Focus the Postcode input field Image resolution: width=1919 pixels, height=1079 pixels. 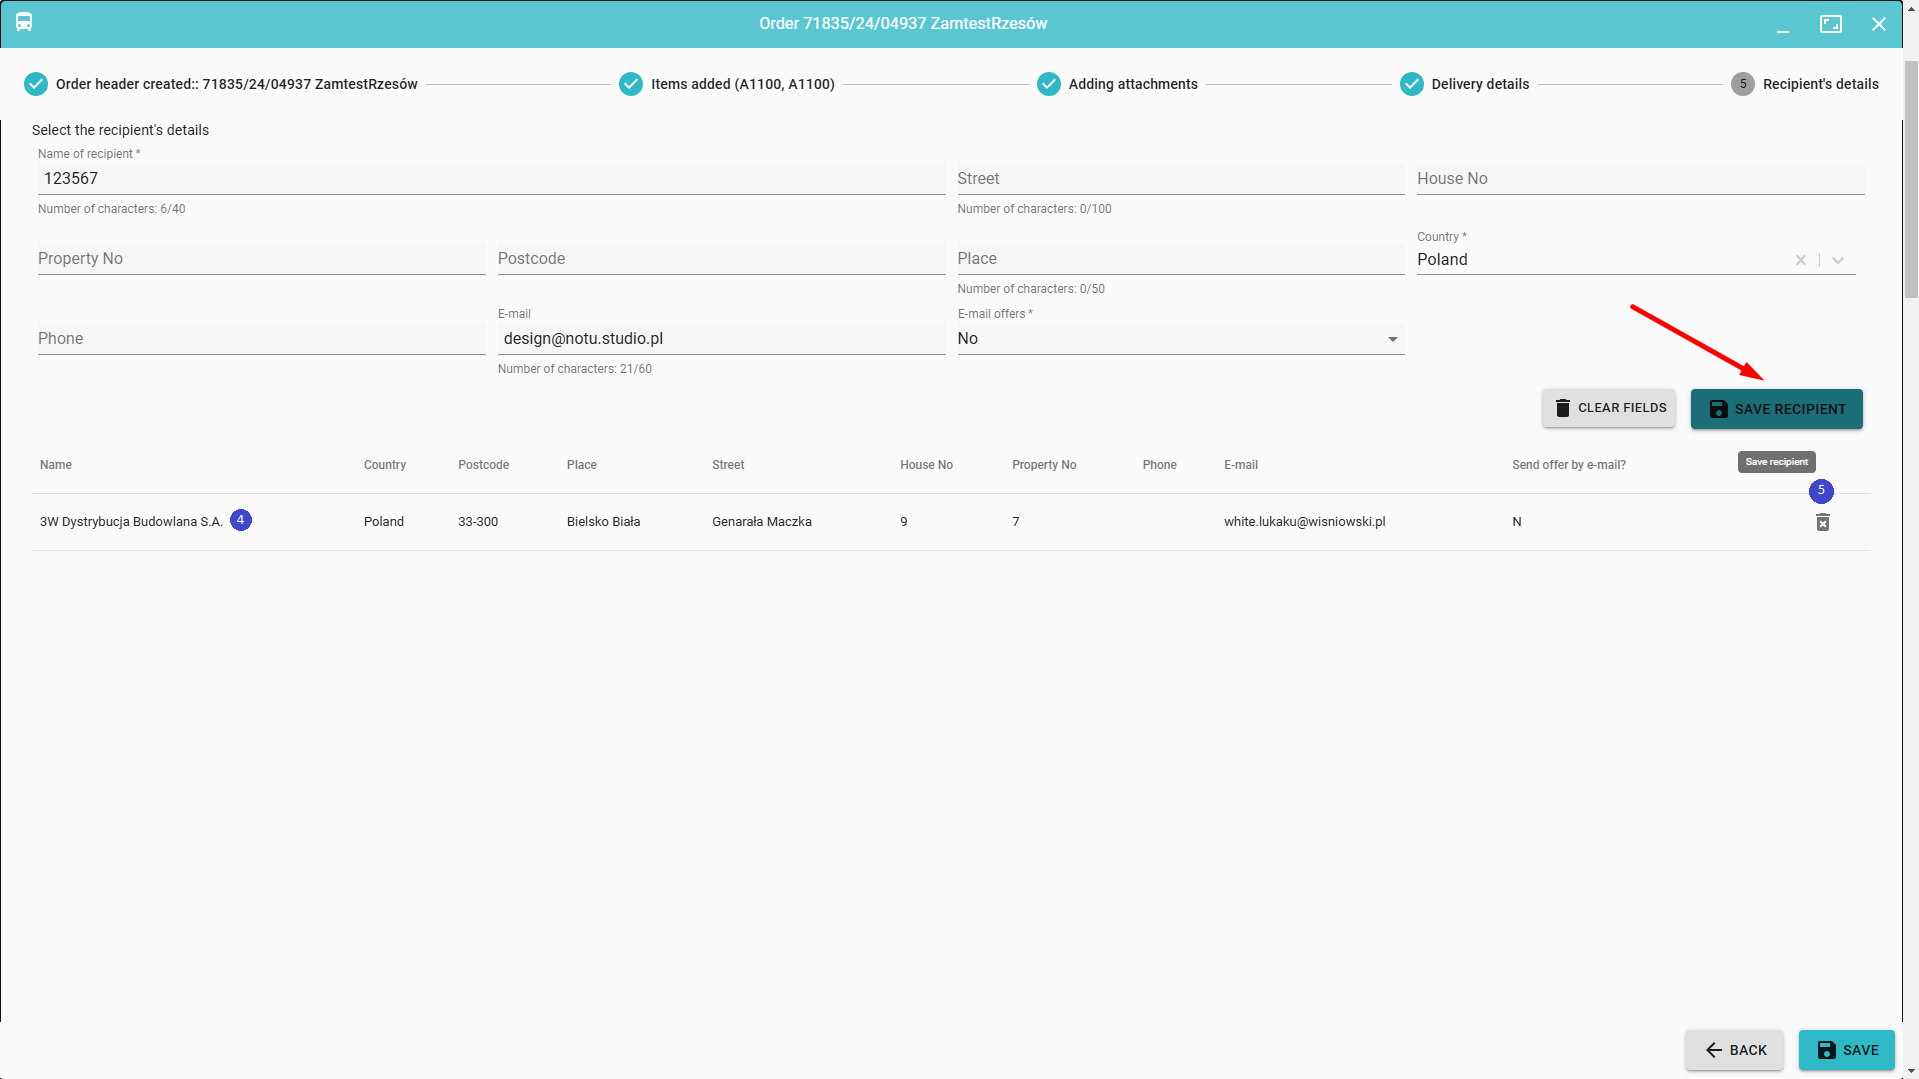pyautogui.click(x=720, y=259)
